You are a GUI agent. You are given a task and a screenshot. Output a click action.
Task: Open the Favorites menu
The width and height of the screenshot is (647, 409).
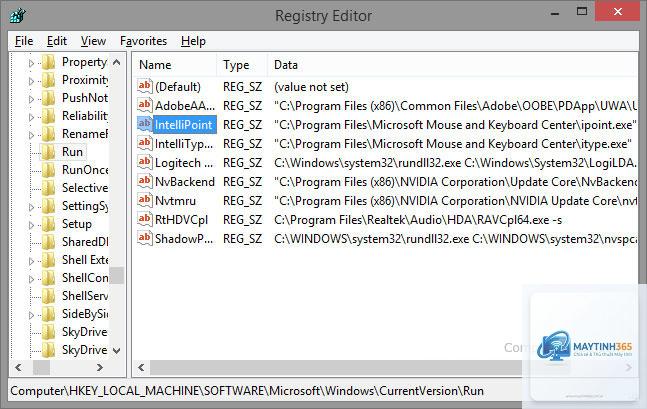coord(143,41)
